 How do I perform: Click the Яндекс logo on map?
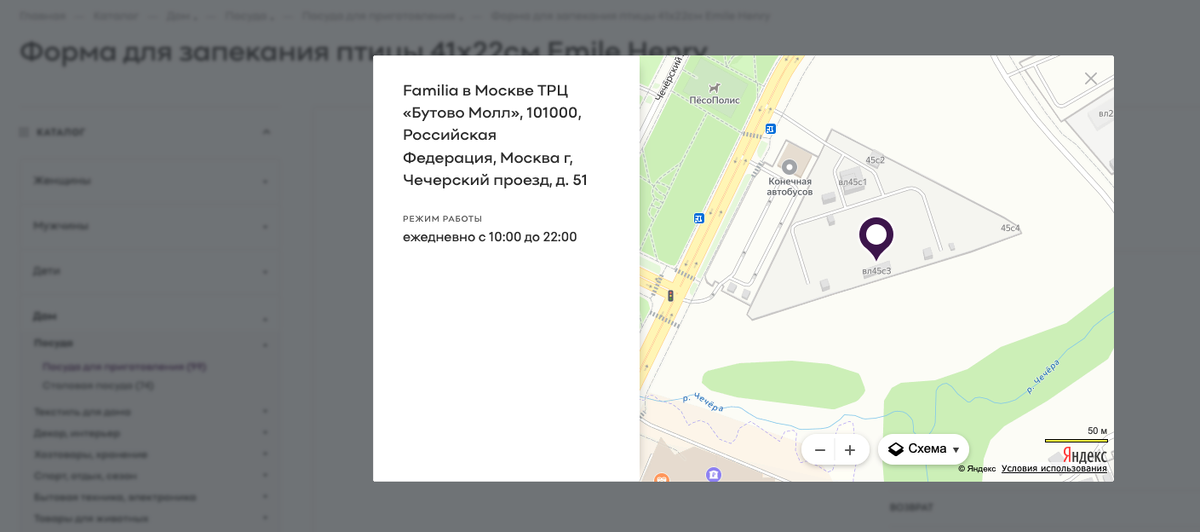point(1084,455)
